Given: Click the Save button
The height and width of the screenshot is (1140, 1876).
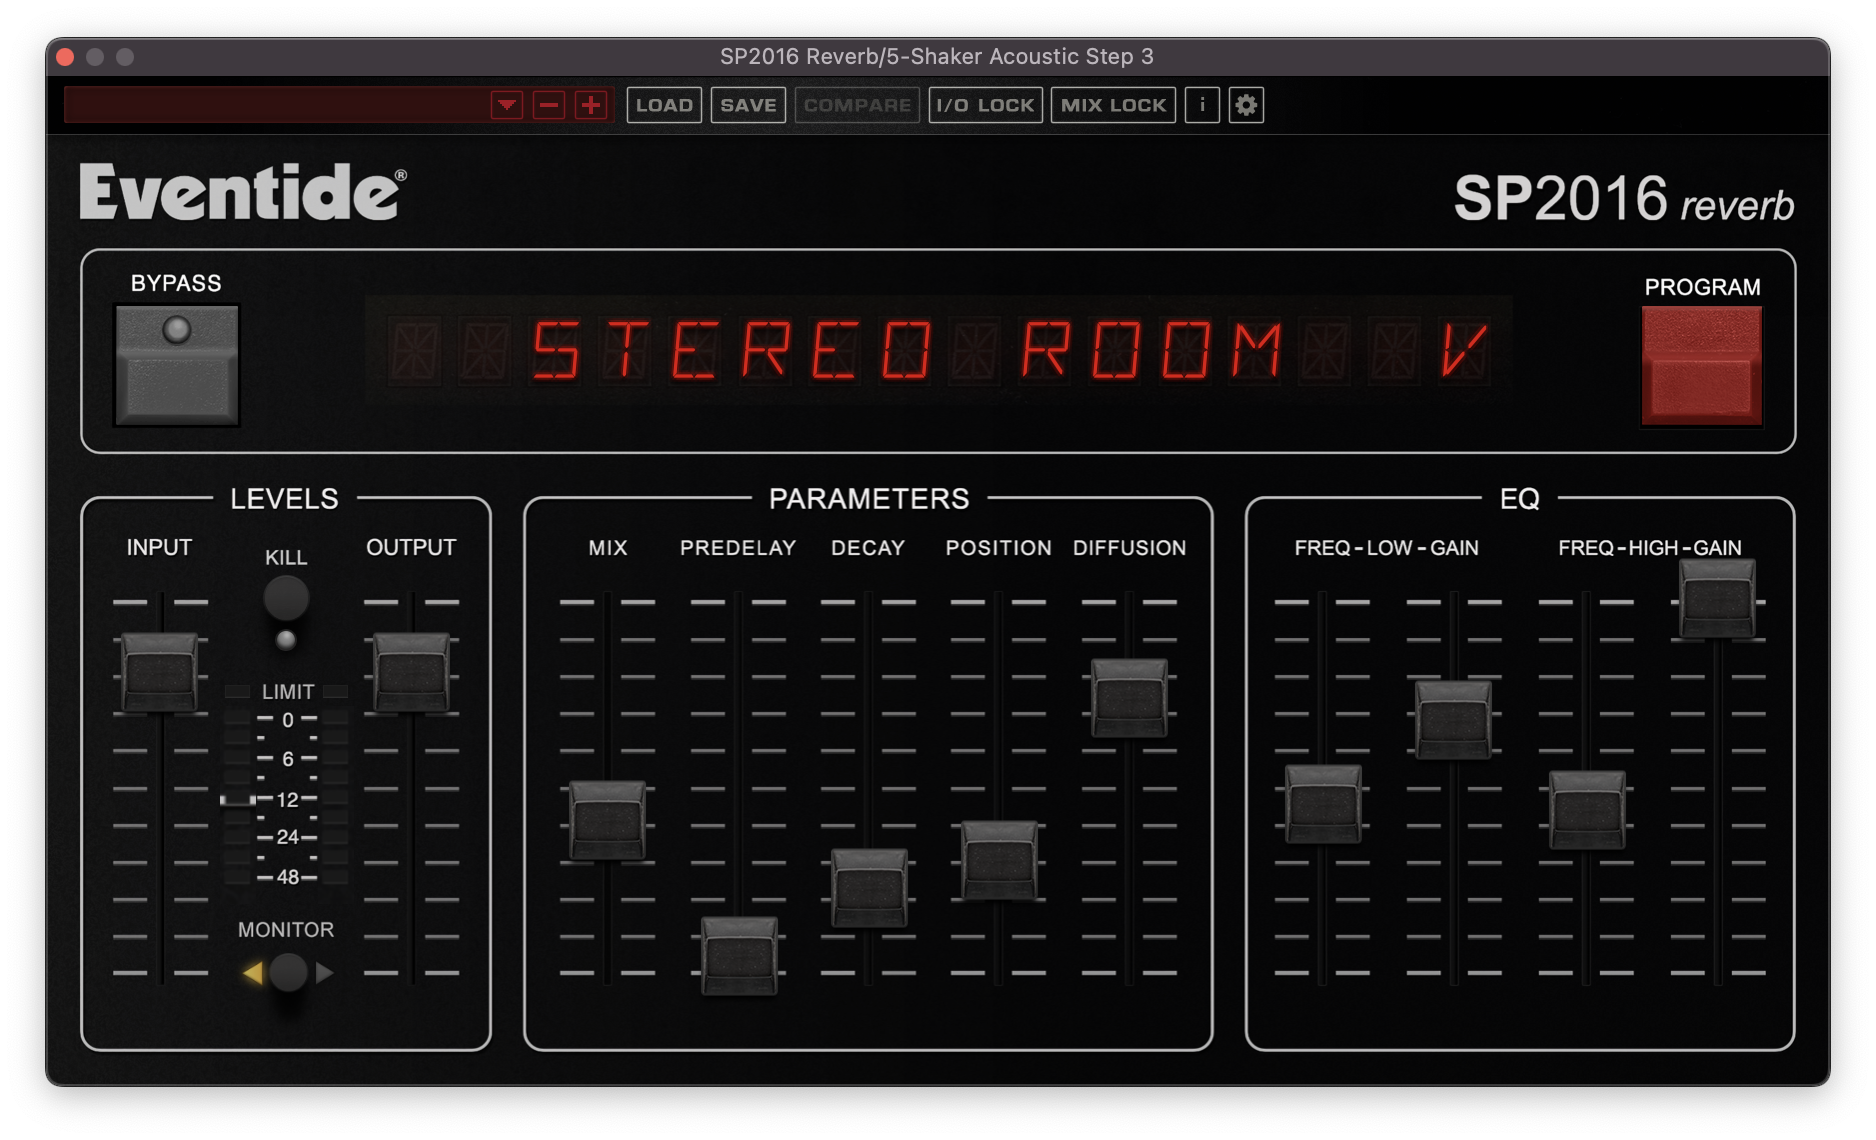Looking at the screenshot, I should (x=748, y=105).
